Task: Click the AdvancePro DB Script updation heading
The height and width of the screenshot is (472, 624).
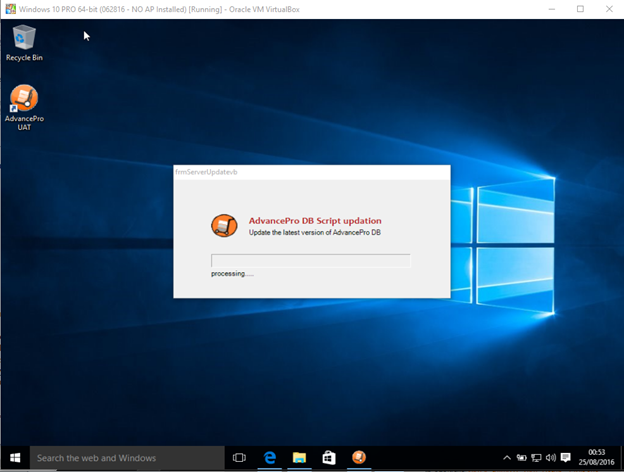Action: pyautogui.click(x=314, y=220)
